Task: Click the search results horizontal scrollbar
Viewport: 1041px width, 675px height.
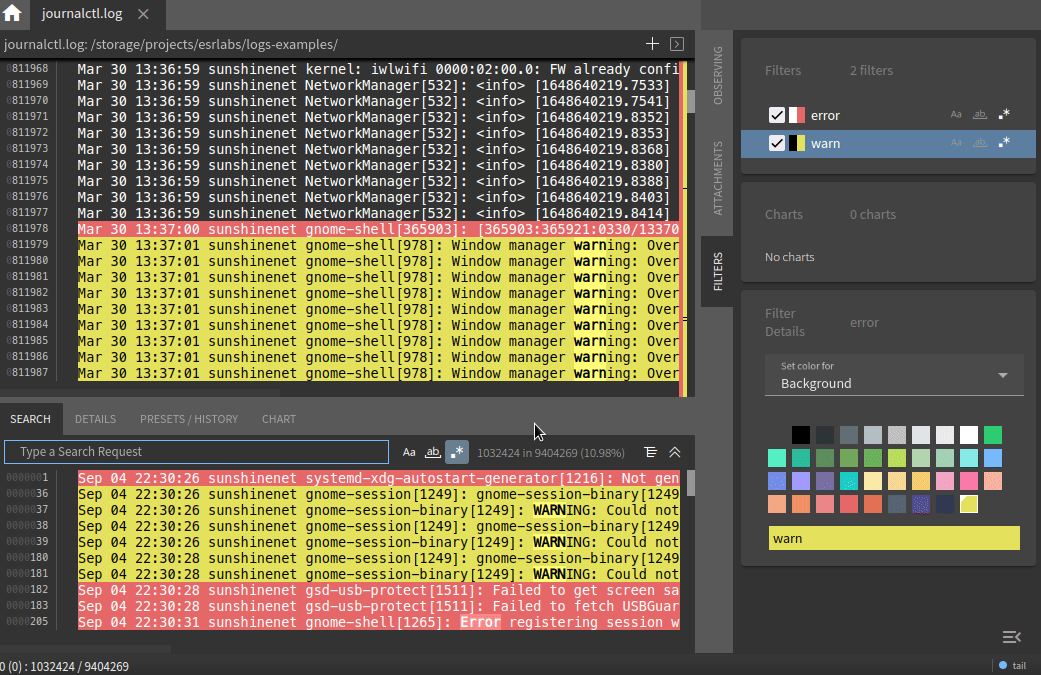Action: pyautogui.click(x=85, y=648)
